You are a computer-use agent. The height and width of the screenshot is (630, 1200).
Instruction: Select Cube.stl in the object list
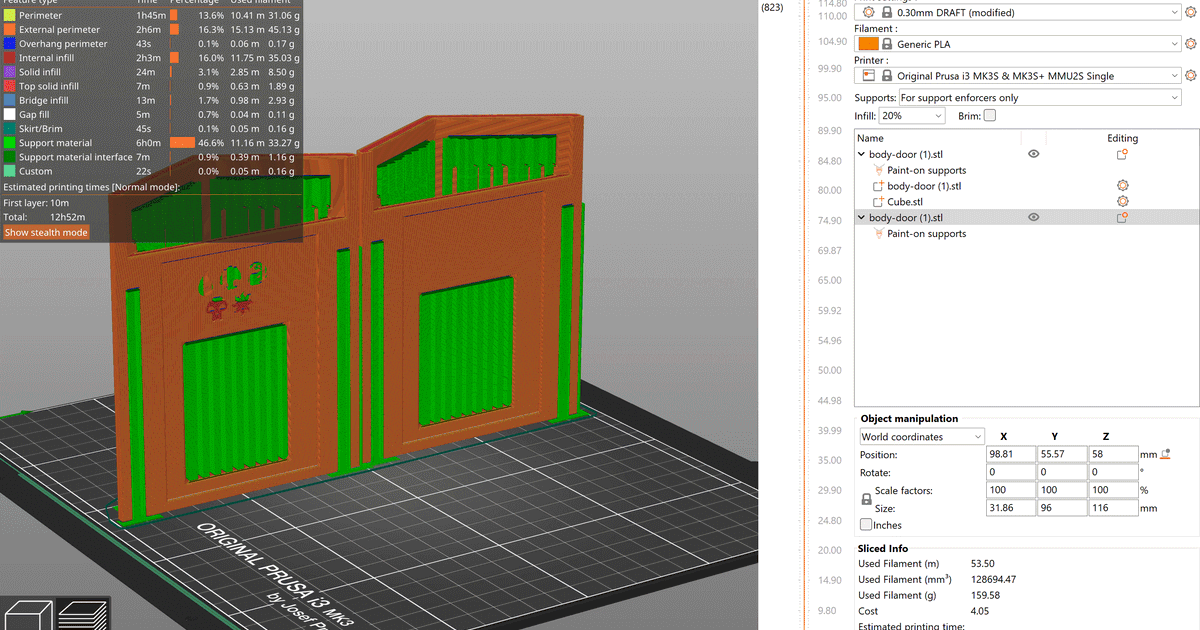pyautogui.click(x=904, y=202)
